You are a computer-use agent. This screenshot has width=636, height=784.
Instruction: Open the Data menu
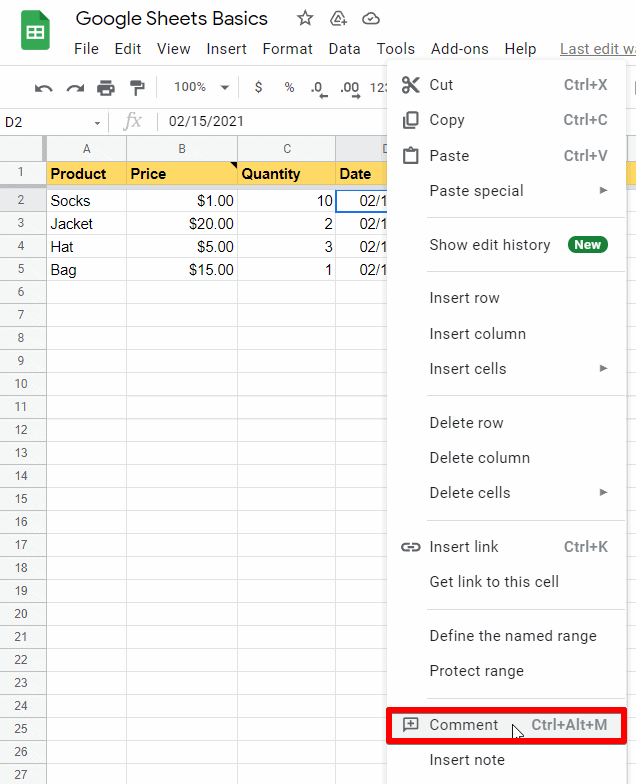point(344,49)
